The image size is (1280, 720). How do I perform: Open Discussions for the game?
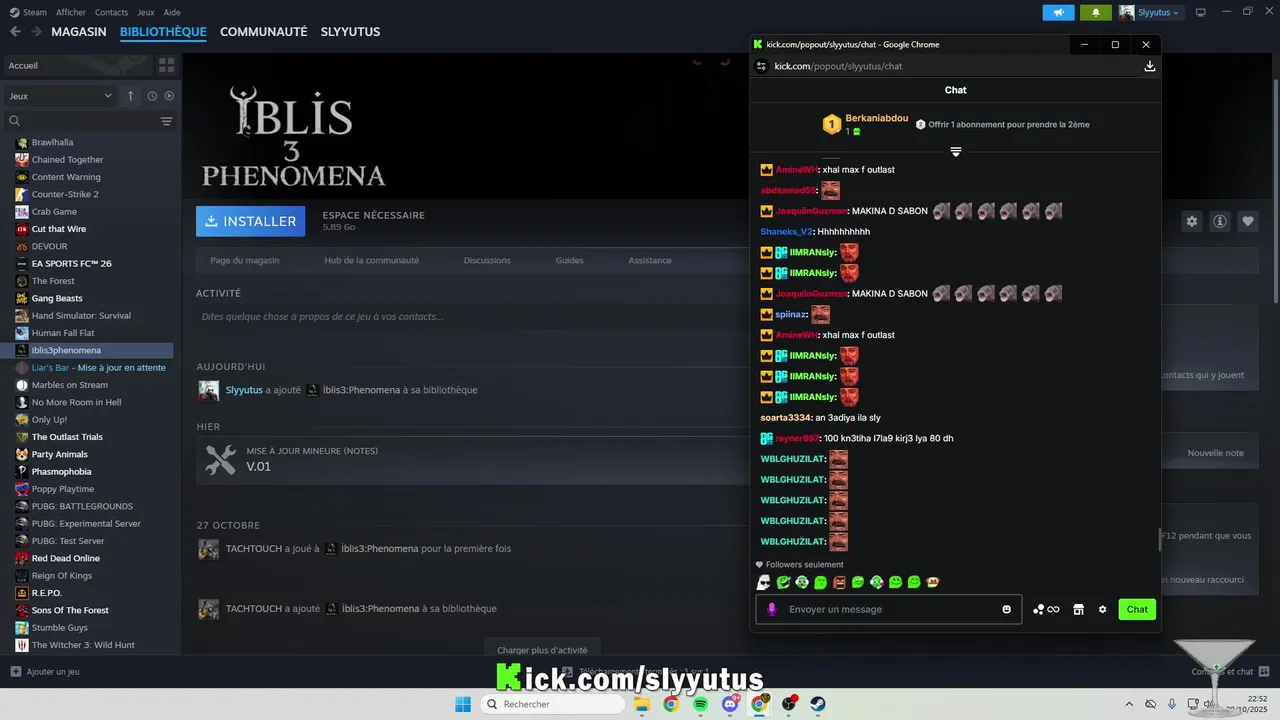[x=487, y=260]
